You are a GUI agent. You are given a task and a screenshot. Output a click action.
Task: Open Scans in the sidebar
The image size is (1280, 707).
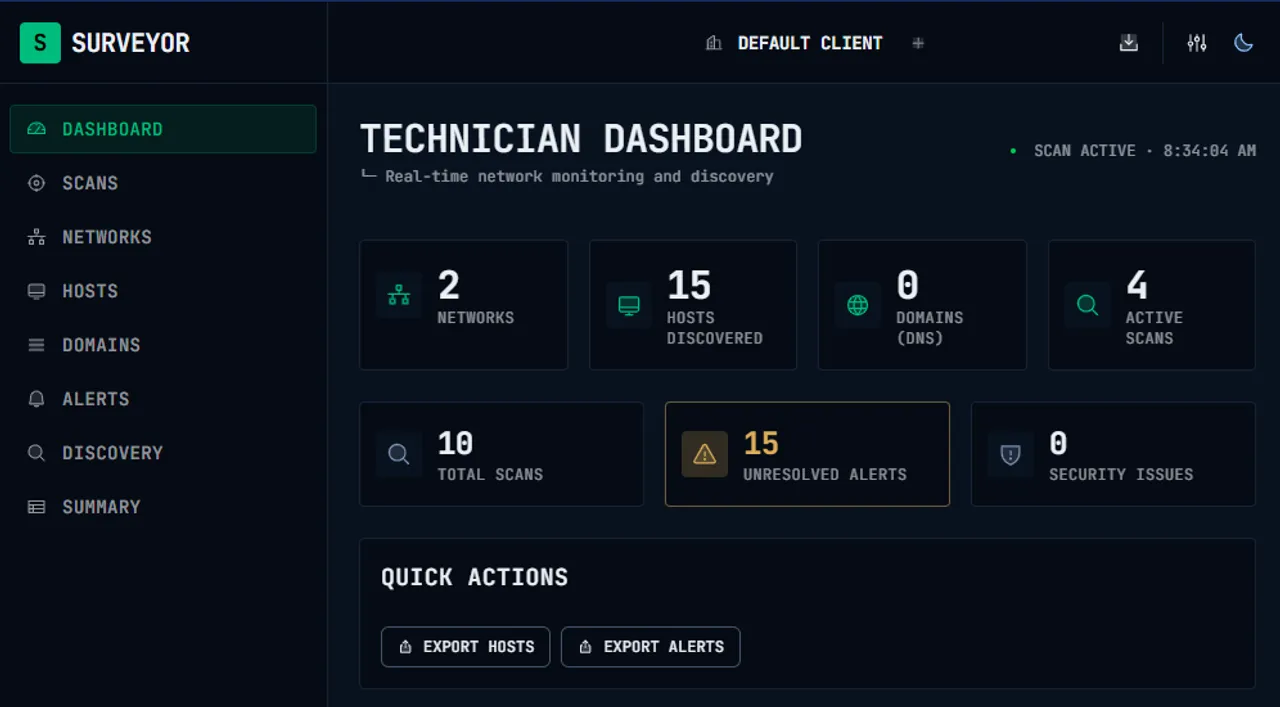(x=90, y=183)
